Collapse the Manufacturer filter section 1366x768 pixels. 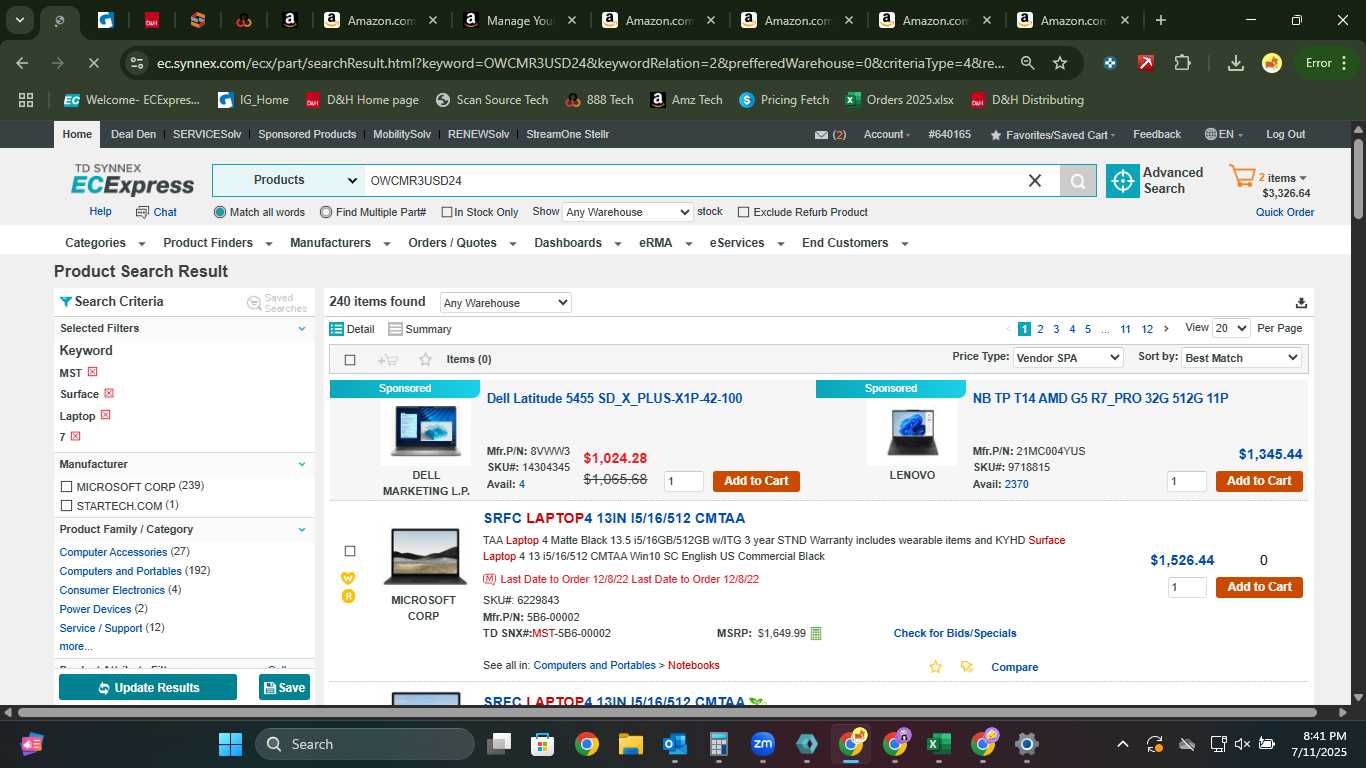pos(302,464)
